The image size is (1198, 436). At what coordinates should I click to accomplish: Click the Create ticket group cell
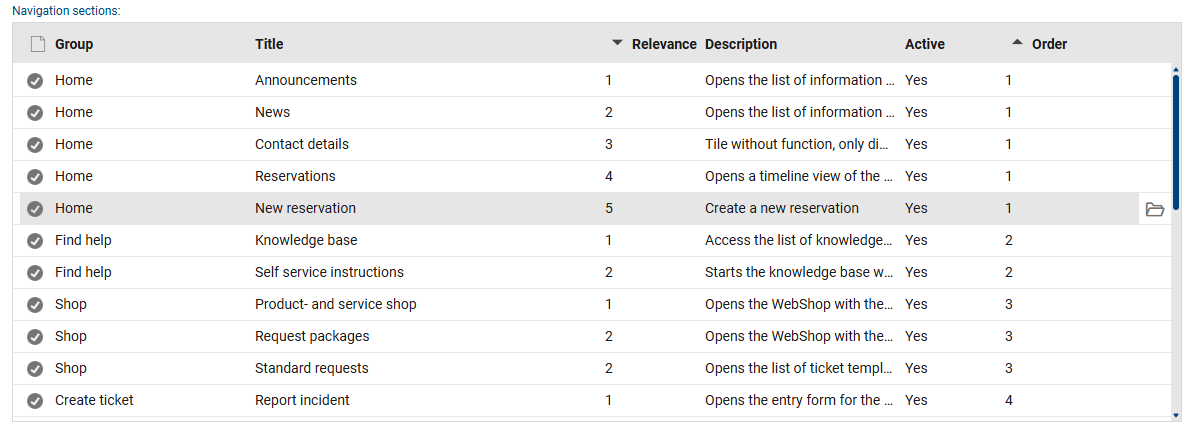[x=94, y=401]
